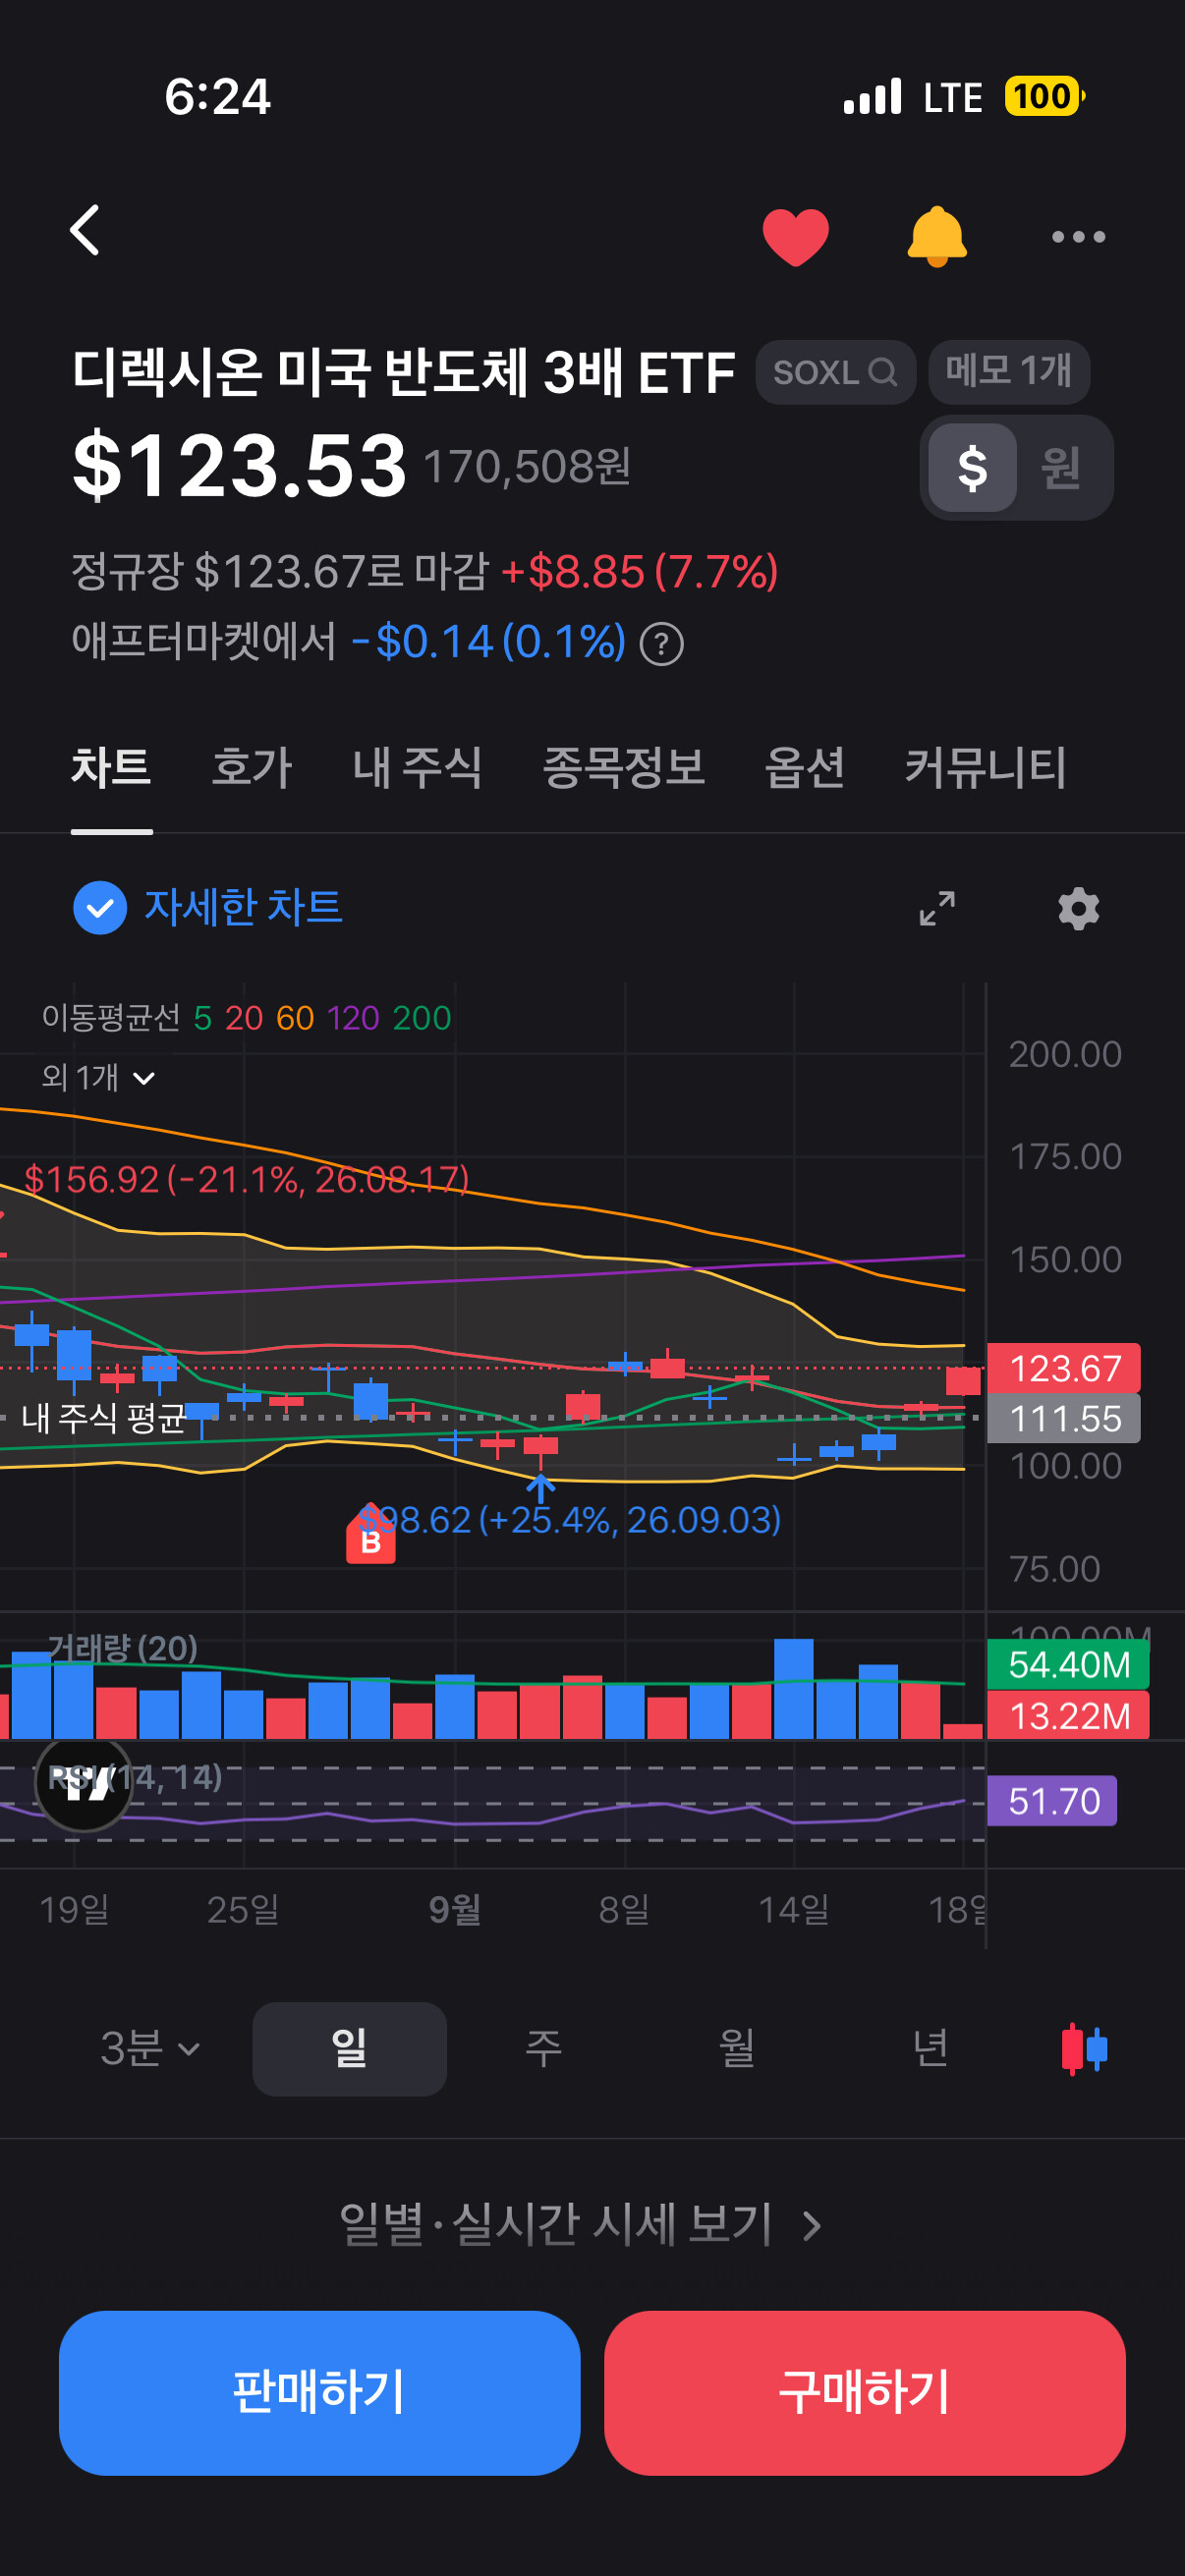Toggle the 자세한 차트 checkbox

click(x=100, y=908)
